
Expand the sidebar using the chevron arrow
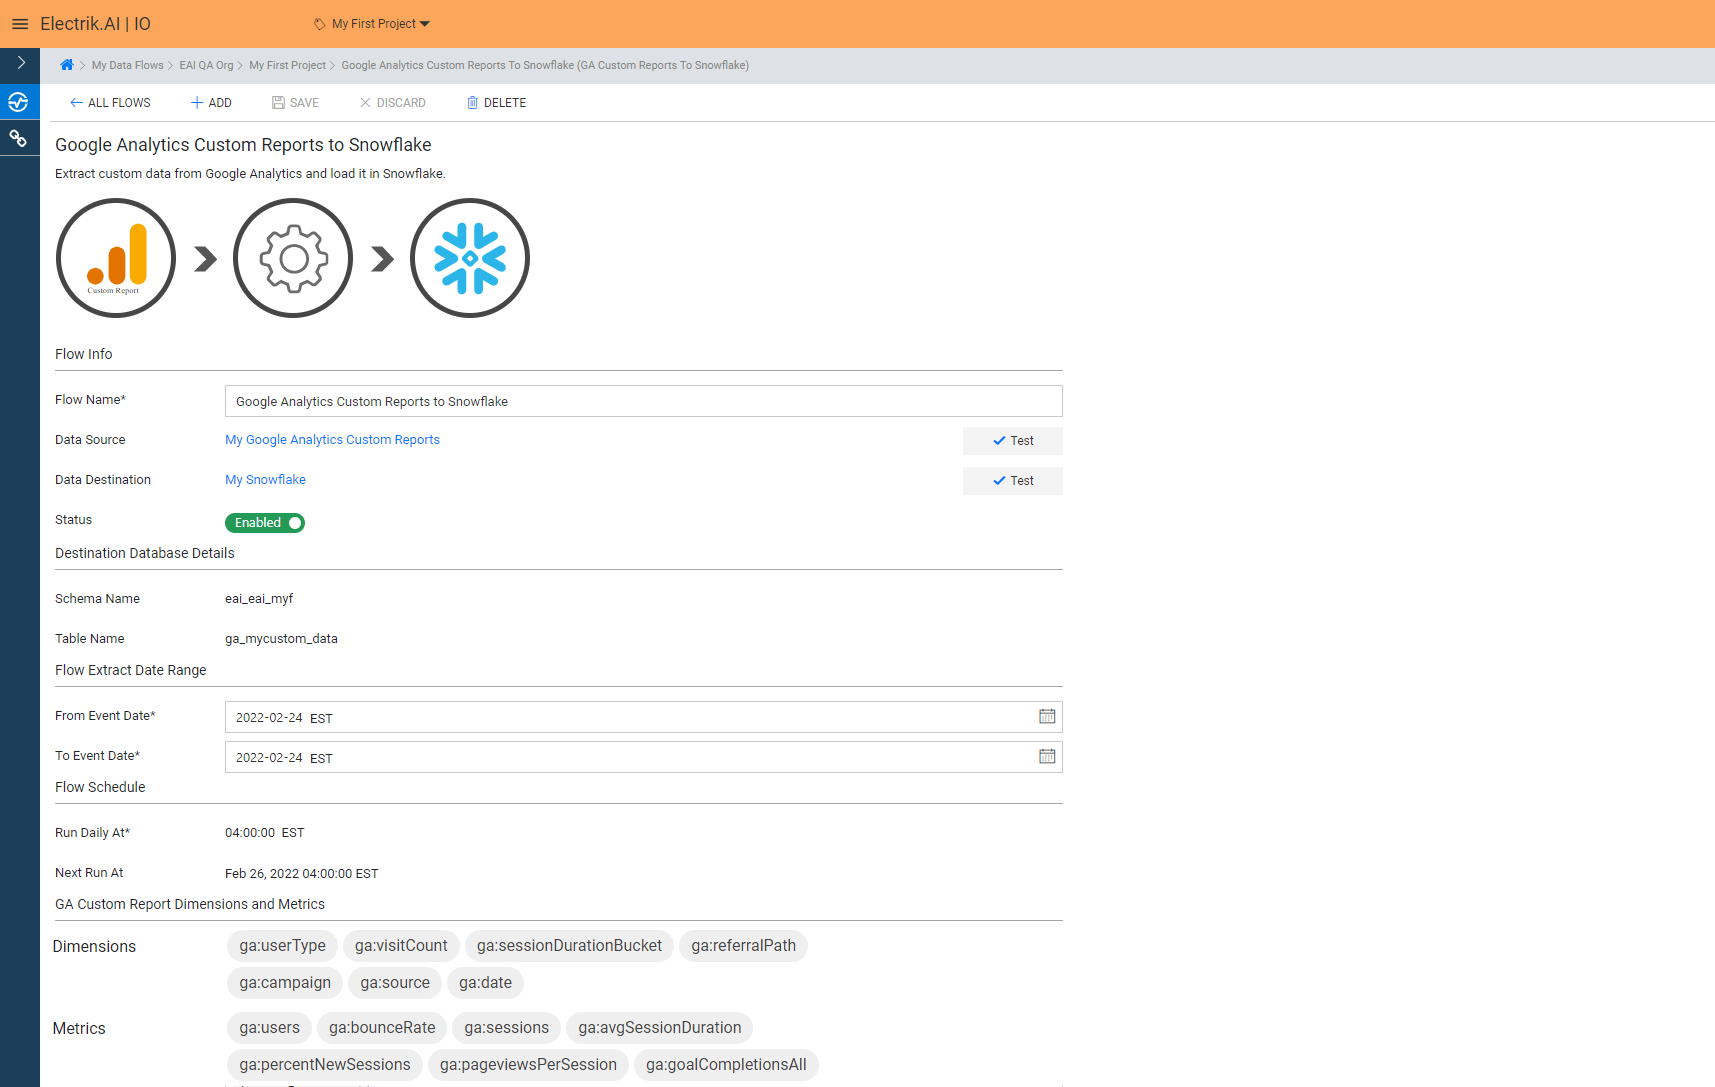(20, 63)
